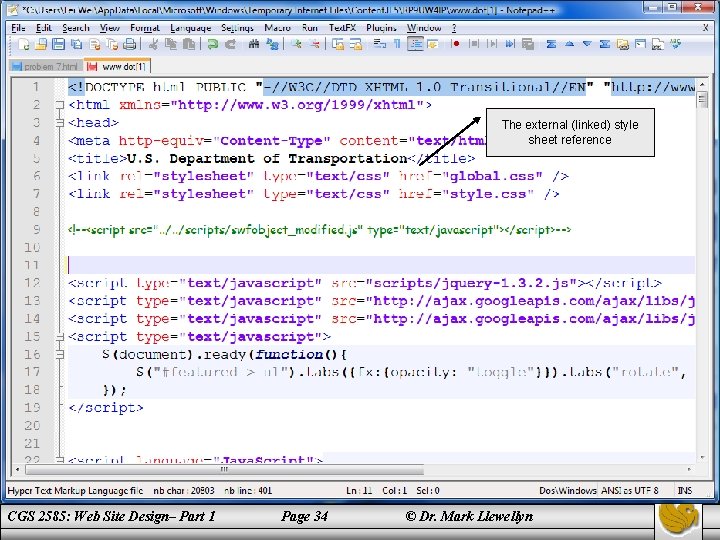The width and height of the screenshot is (720, 540).
Task: Toggle INS mode in status bar
Action: (685, 490)
